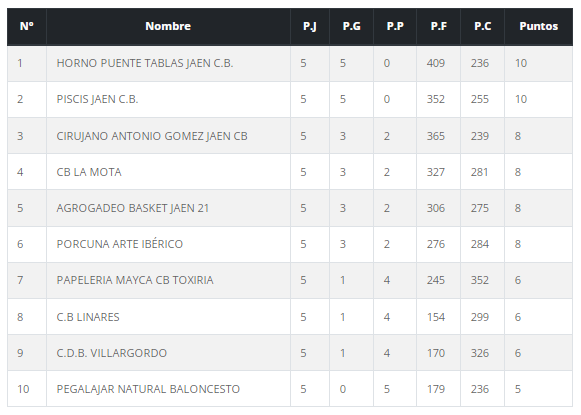Select the P.J column header

tap(310, 26)
